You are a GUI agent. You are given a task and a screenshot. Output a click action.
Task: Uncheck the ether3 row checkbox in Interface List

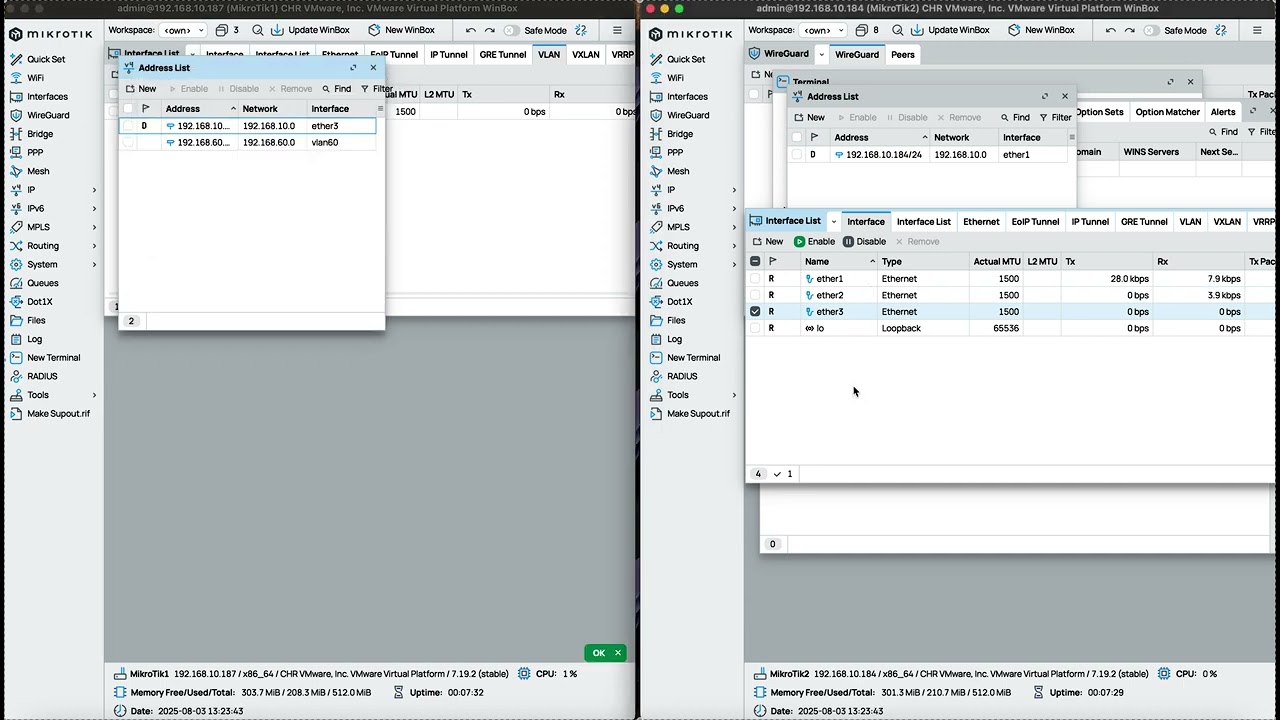755,312
